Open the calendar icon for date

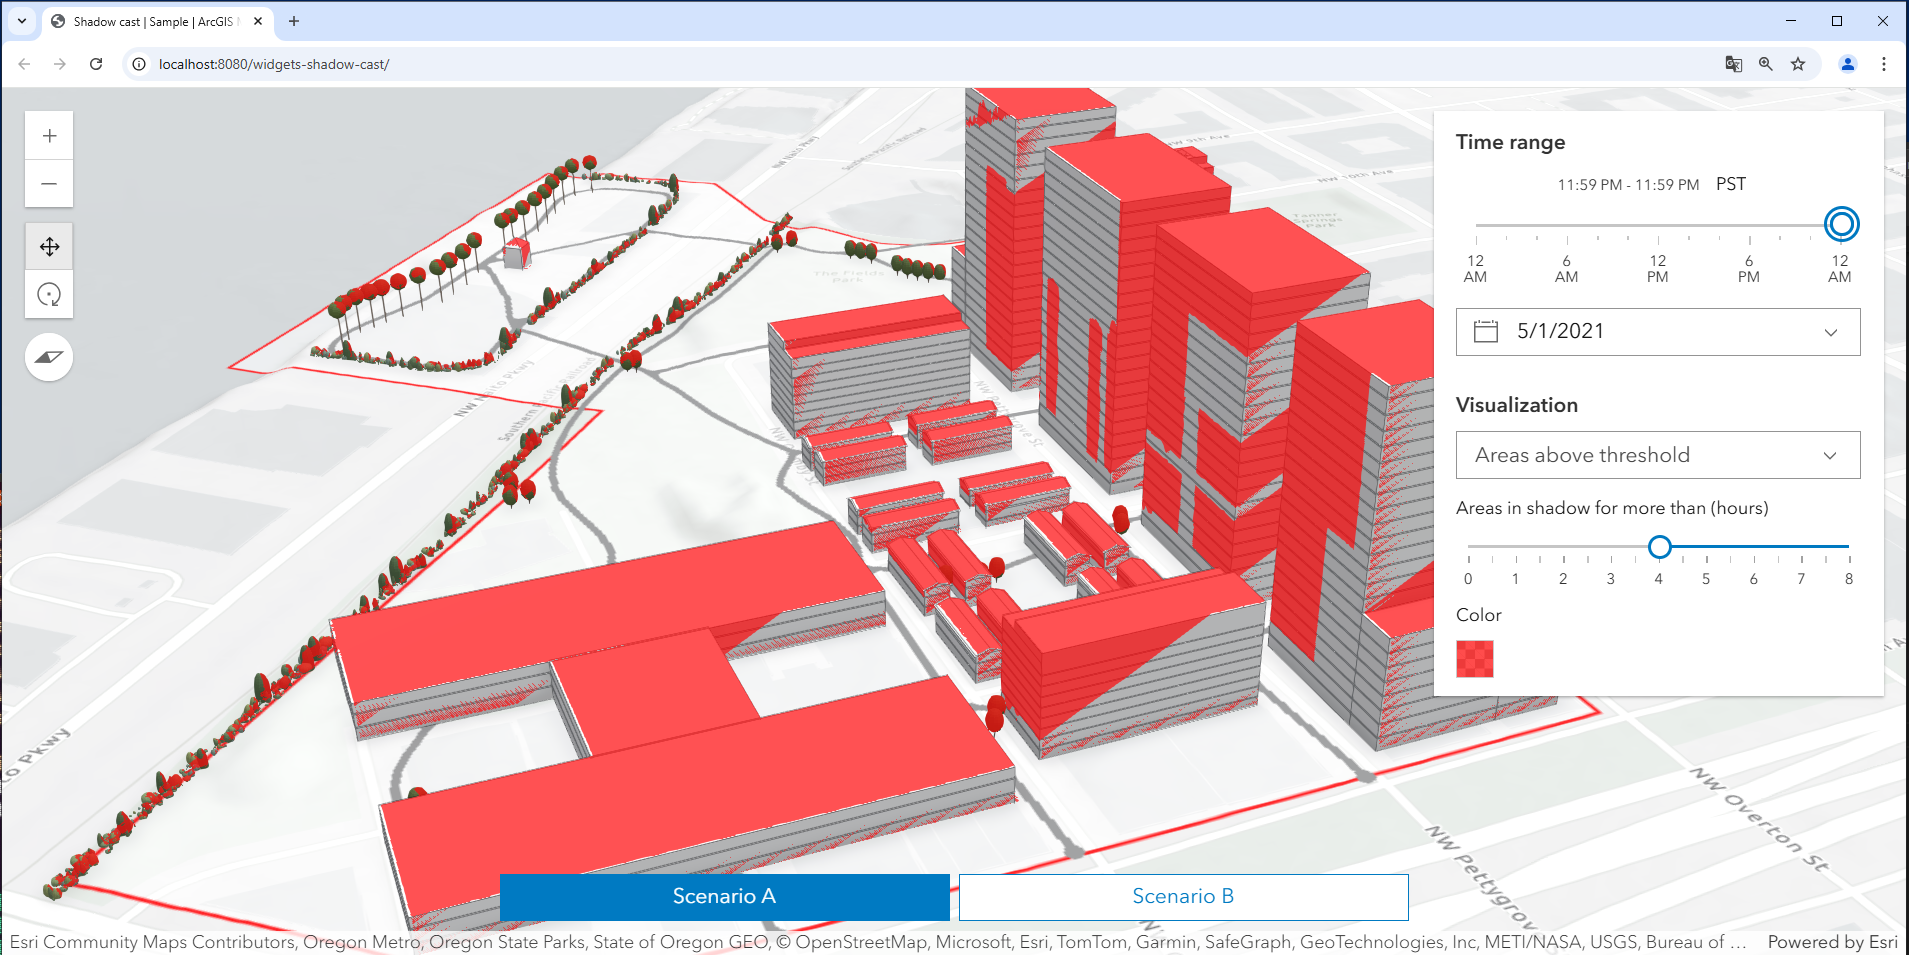pyautogui.click(x=1486, y=331)
